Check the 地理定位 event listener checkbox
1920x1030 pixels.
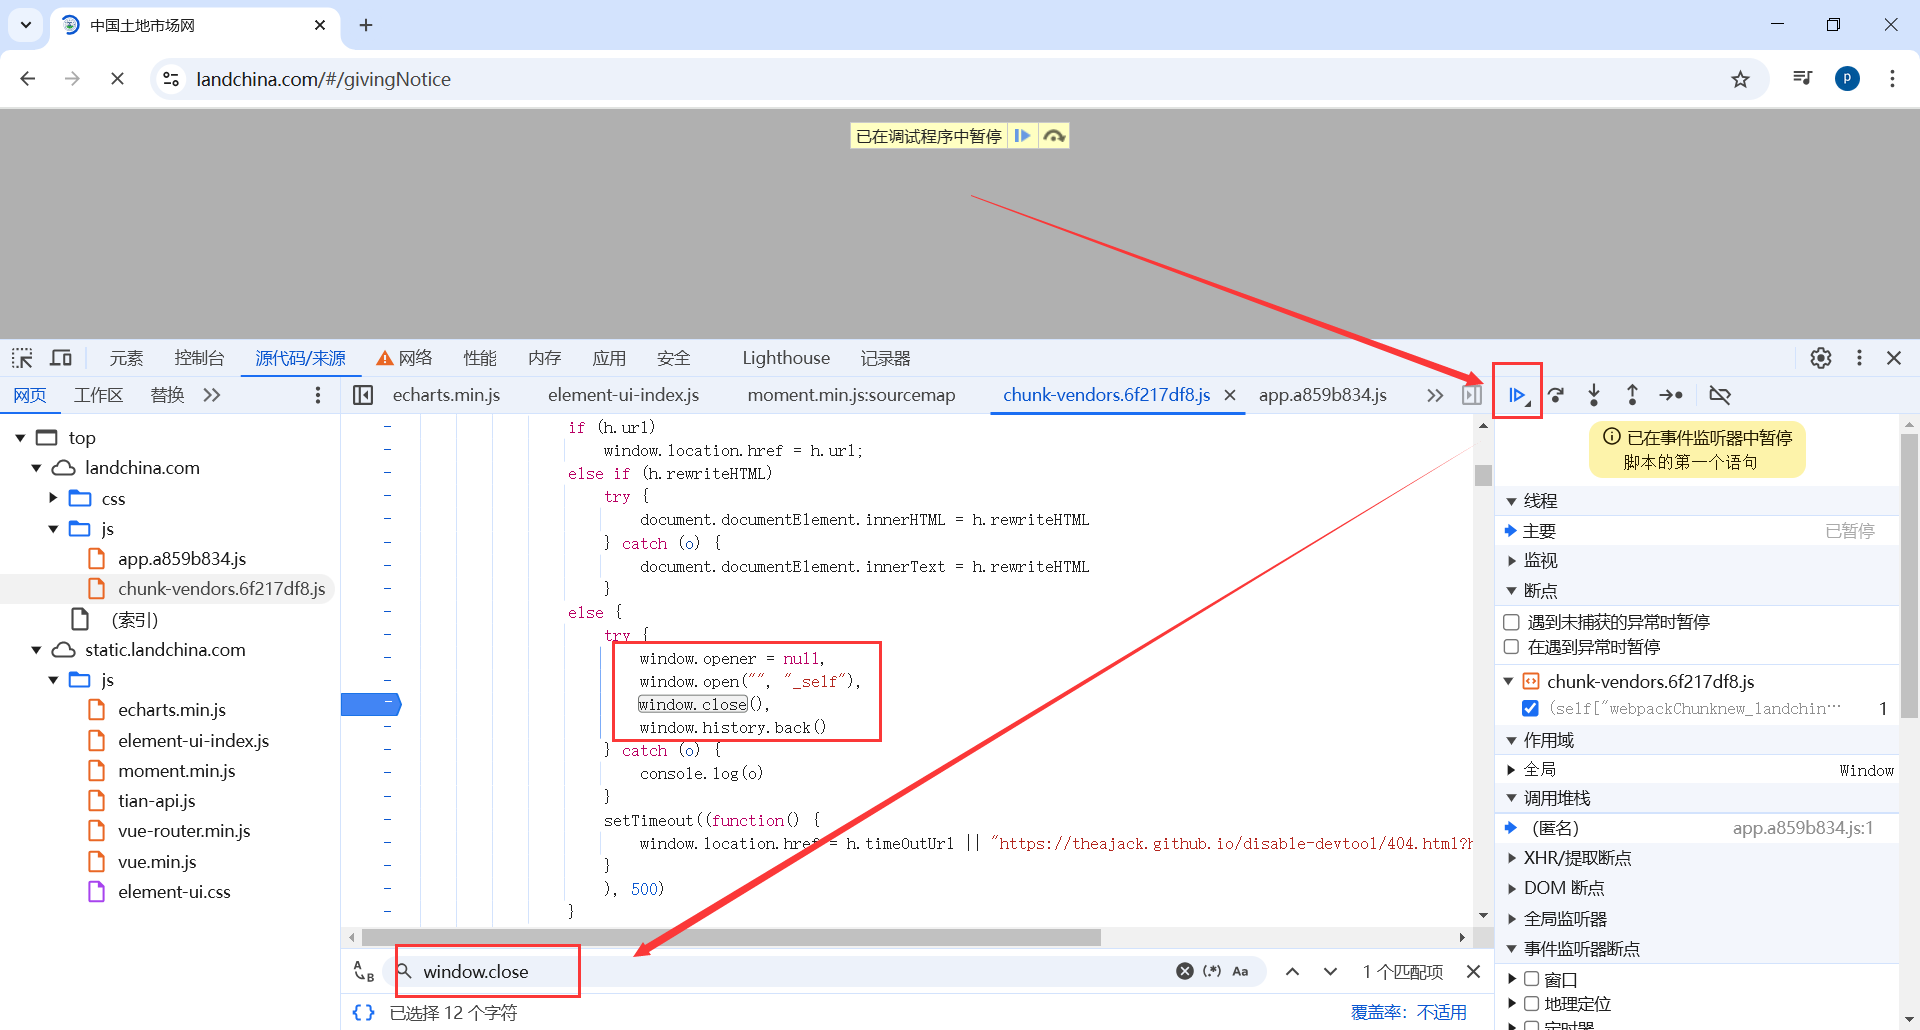point(1531,1004)
